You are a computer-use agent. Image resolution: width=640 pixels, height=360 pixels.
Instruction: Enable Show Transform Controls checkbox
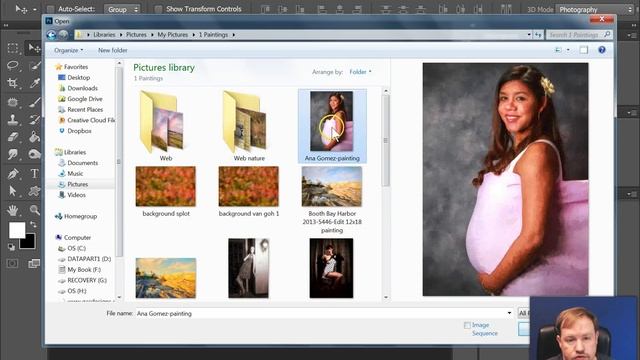click(x=158, y=9)
